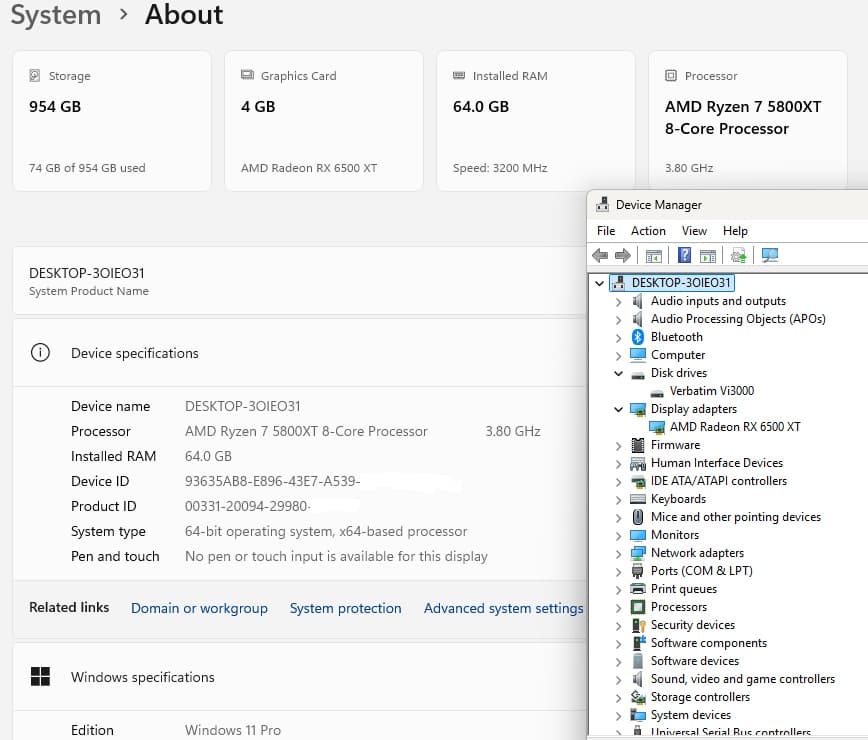Select the Verbatim Vi3000 disk drive

711,391
